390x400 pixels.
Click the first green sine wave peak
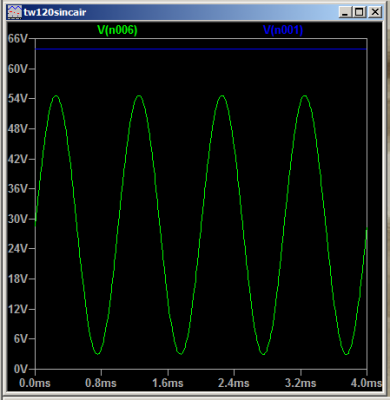coord(56,96)
